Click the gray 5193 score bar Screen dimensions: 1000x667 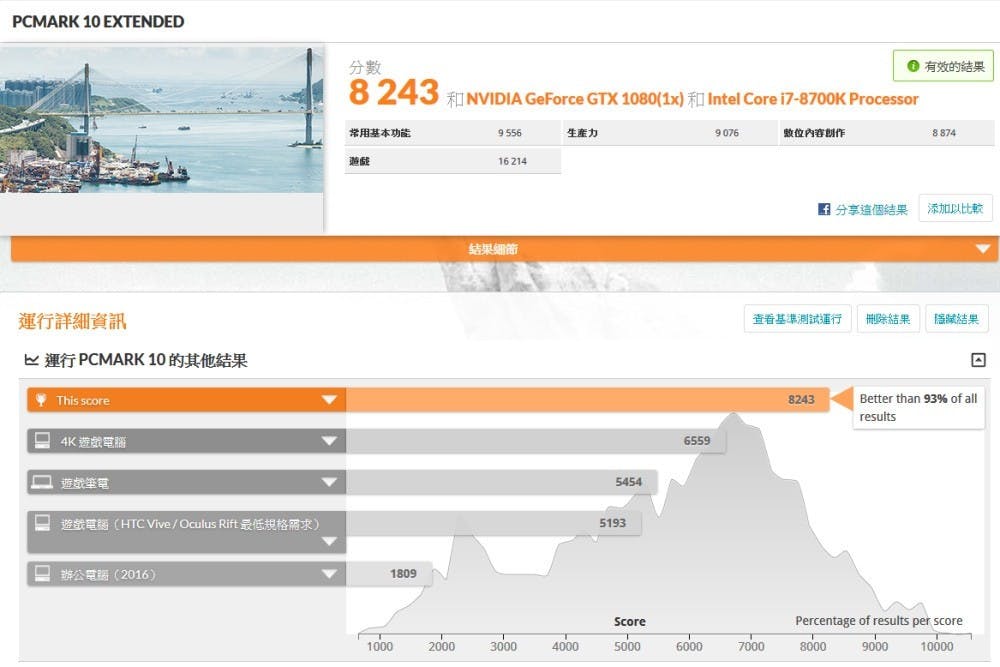494,523
